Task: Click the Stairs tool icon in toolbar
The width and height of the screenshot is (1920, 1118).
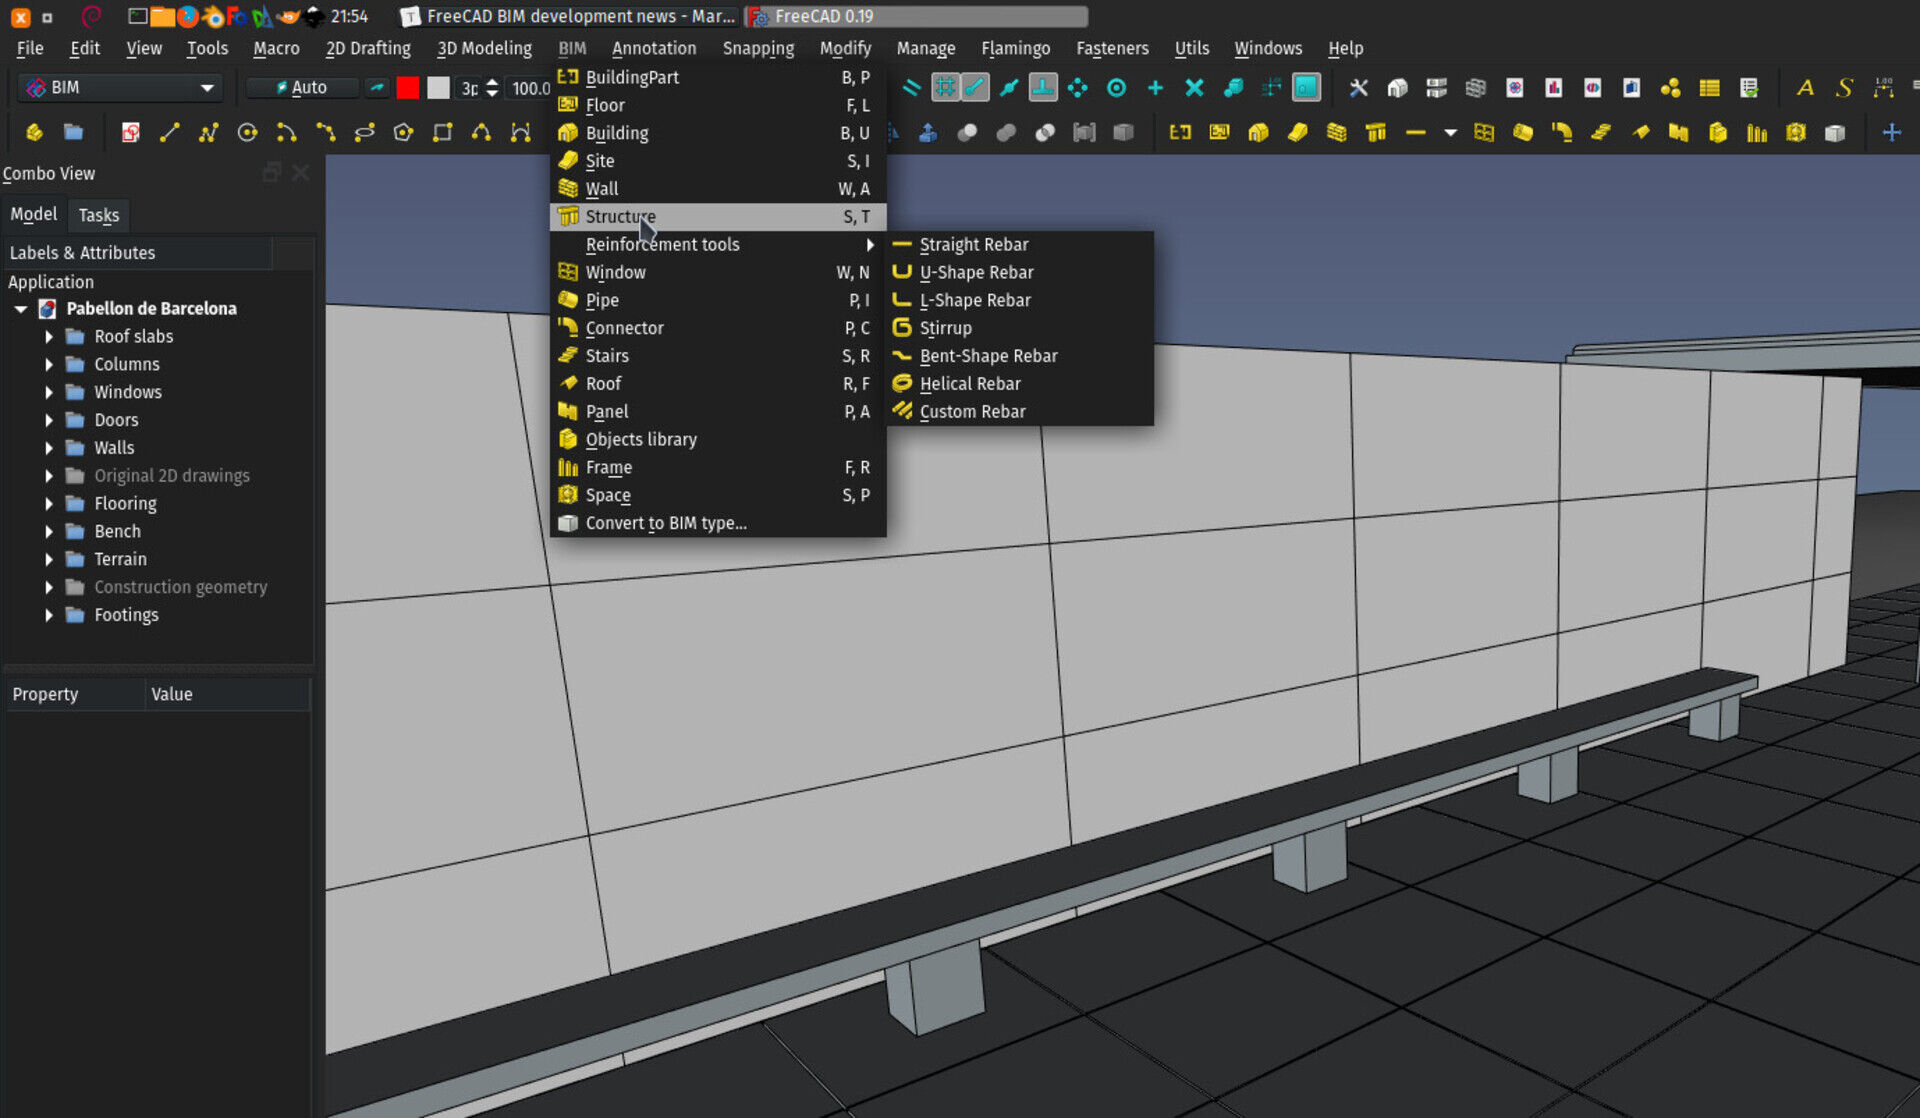Action: coord(1600,133)
